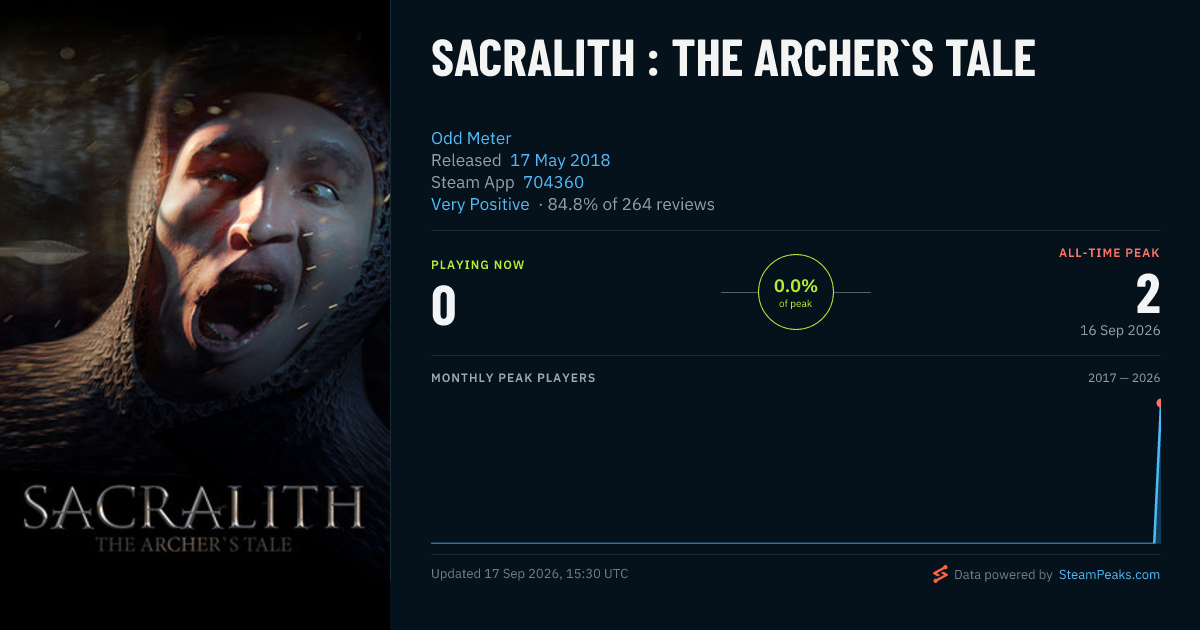The width and height of the screenshot is (1200, 630).
Task: Click the Updated 17 Sep 2026 timestamp
Action: point(530,574)
